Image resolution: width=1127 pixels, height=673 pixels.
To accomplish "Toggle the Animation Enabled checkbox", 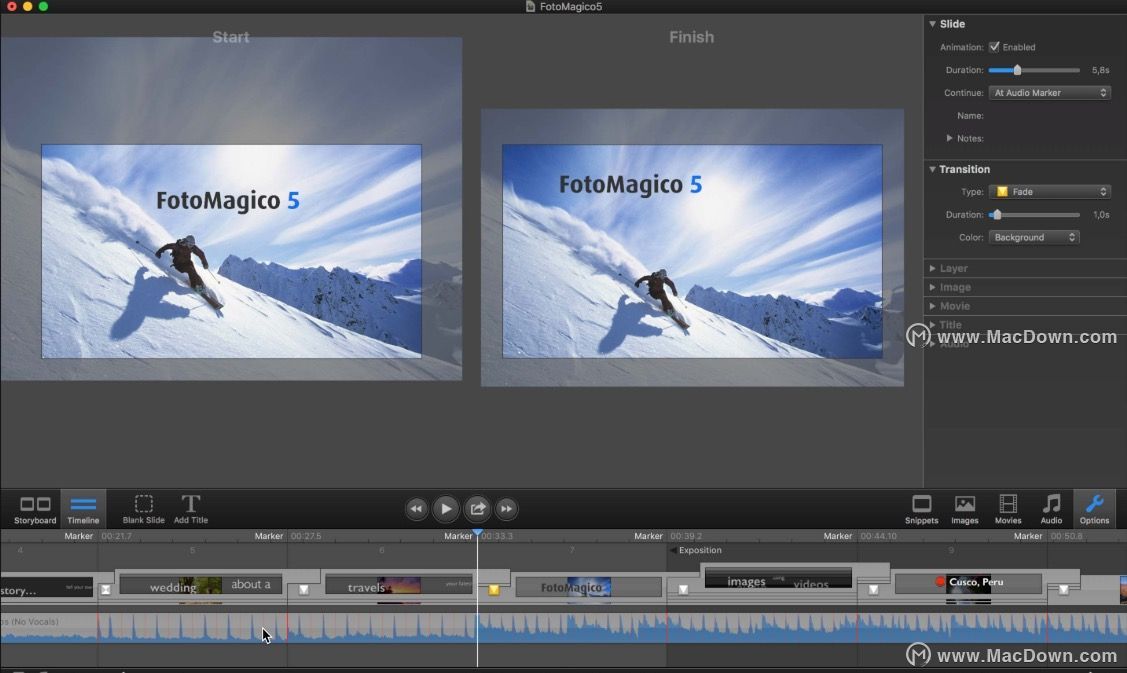I will (994, 47).
